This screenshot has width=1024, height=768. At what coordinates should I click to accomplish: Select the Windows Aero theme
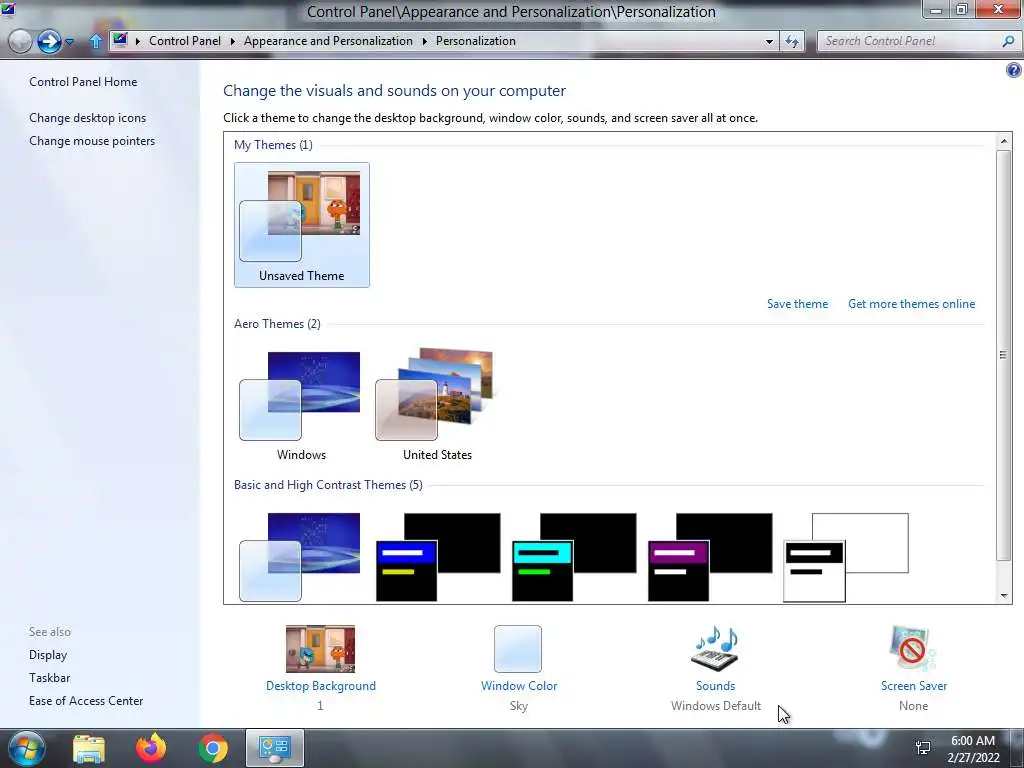coord(300,405)
